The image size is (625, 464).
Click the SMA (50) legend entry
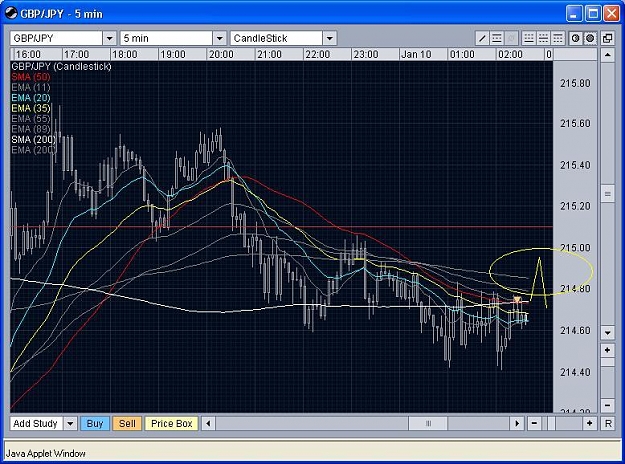31,77
